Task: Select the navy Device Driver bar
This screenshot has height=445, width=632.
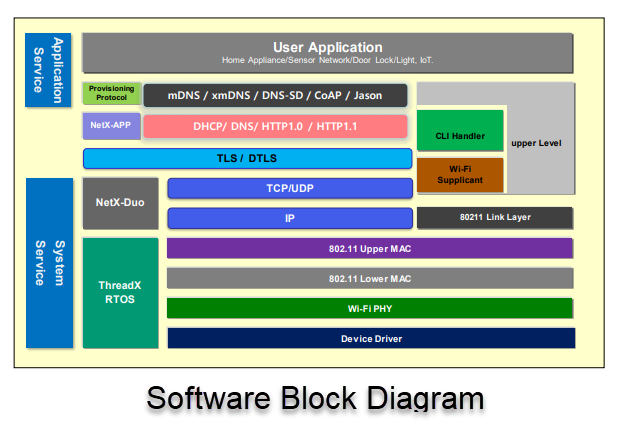Action: click(x=370, y=338)
